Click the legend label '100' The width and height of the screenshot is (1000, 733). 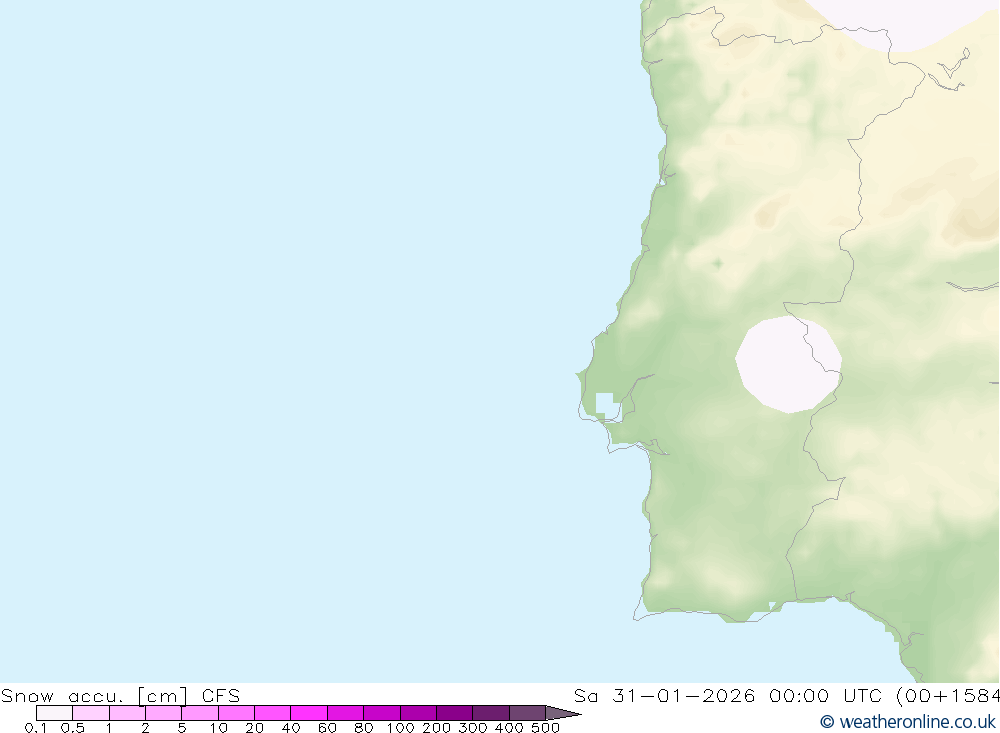point(401,728)
